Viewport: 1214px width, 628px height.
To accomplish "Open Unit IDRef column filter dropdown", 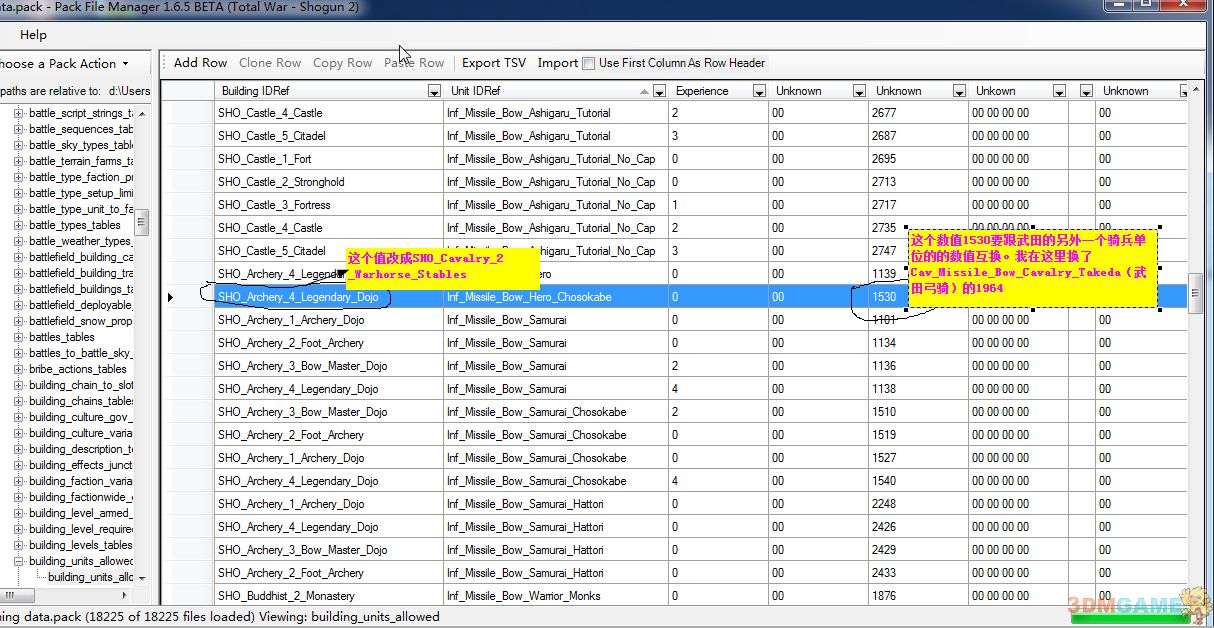I will [659, 91].
